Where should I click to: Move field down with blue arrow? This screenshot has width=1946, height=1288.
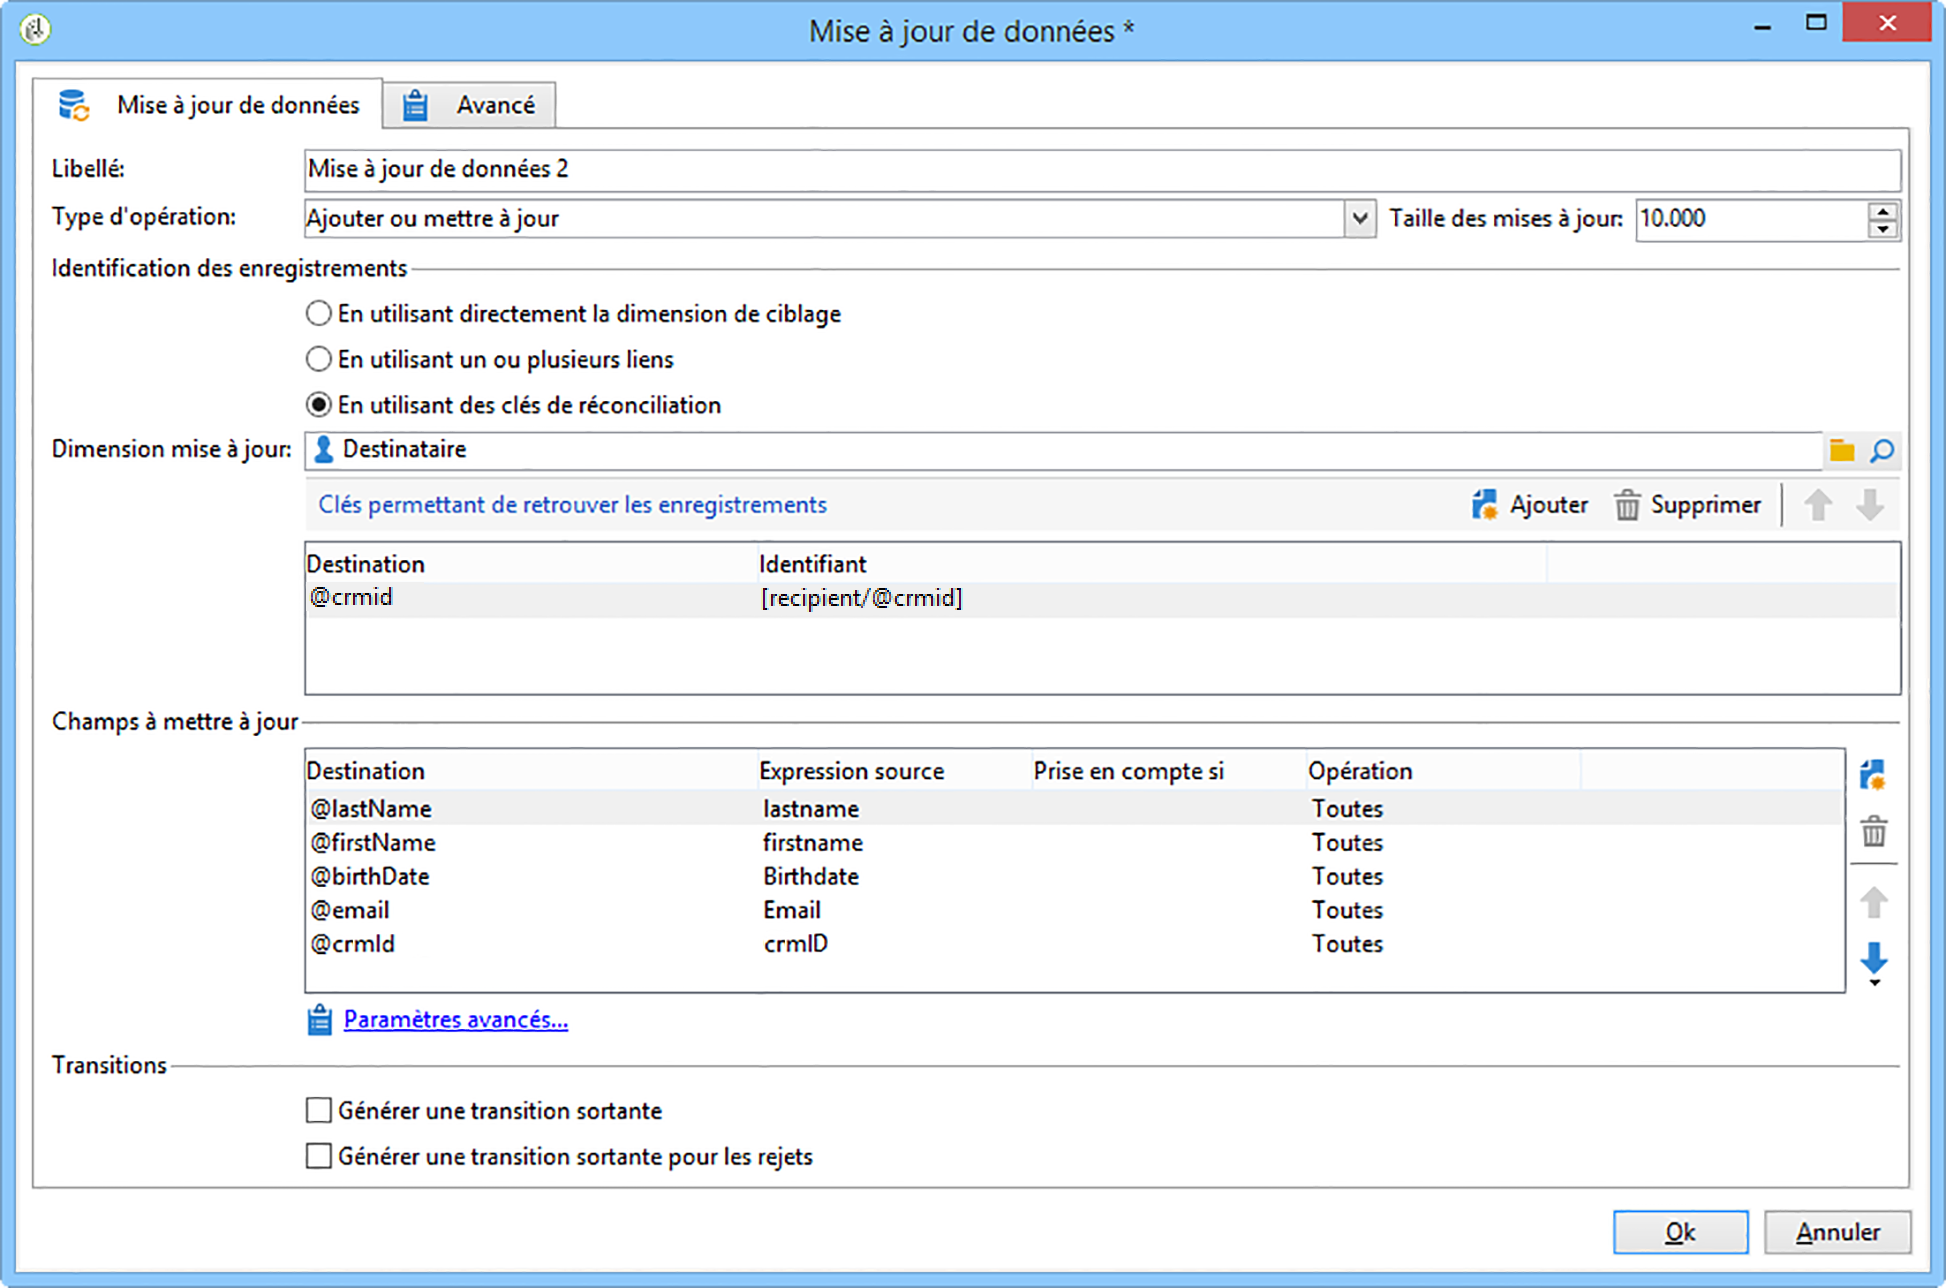1873,957
